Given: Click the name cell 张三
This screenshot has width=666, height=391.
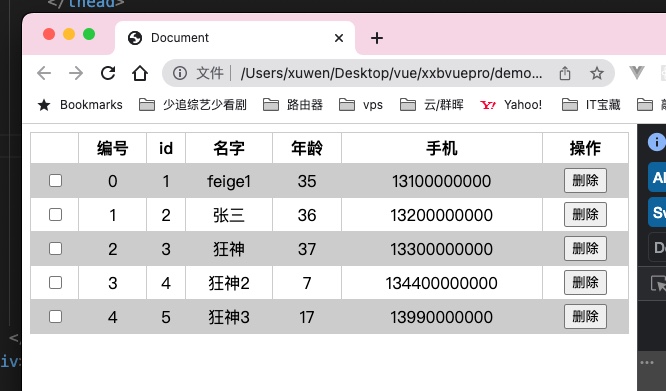Looking at the screenshot, I should tap(229, 215).
